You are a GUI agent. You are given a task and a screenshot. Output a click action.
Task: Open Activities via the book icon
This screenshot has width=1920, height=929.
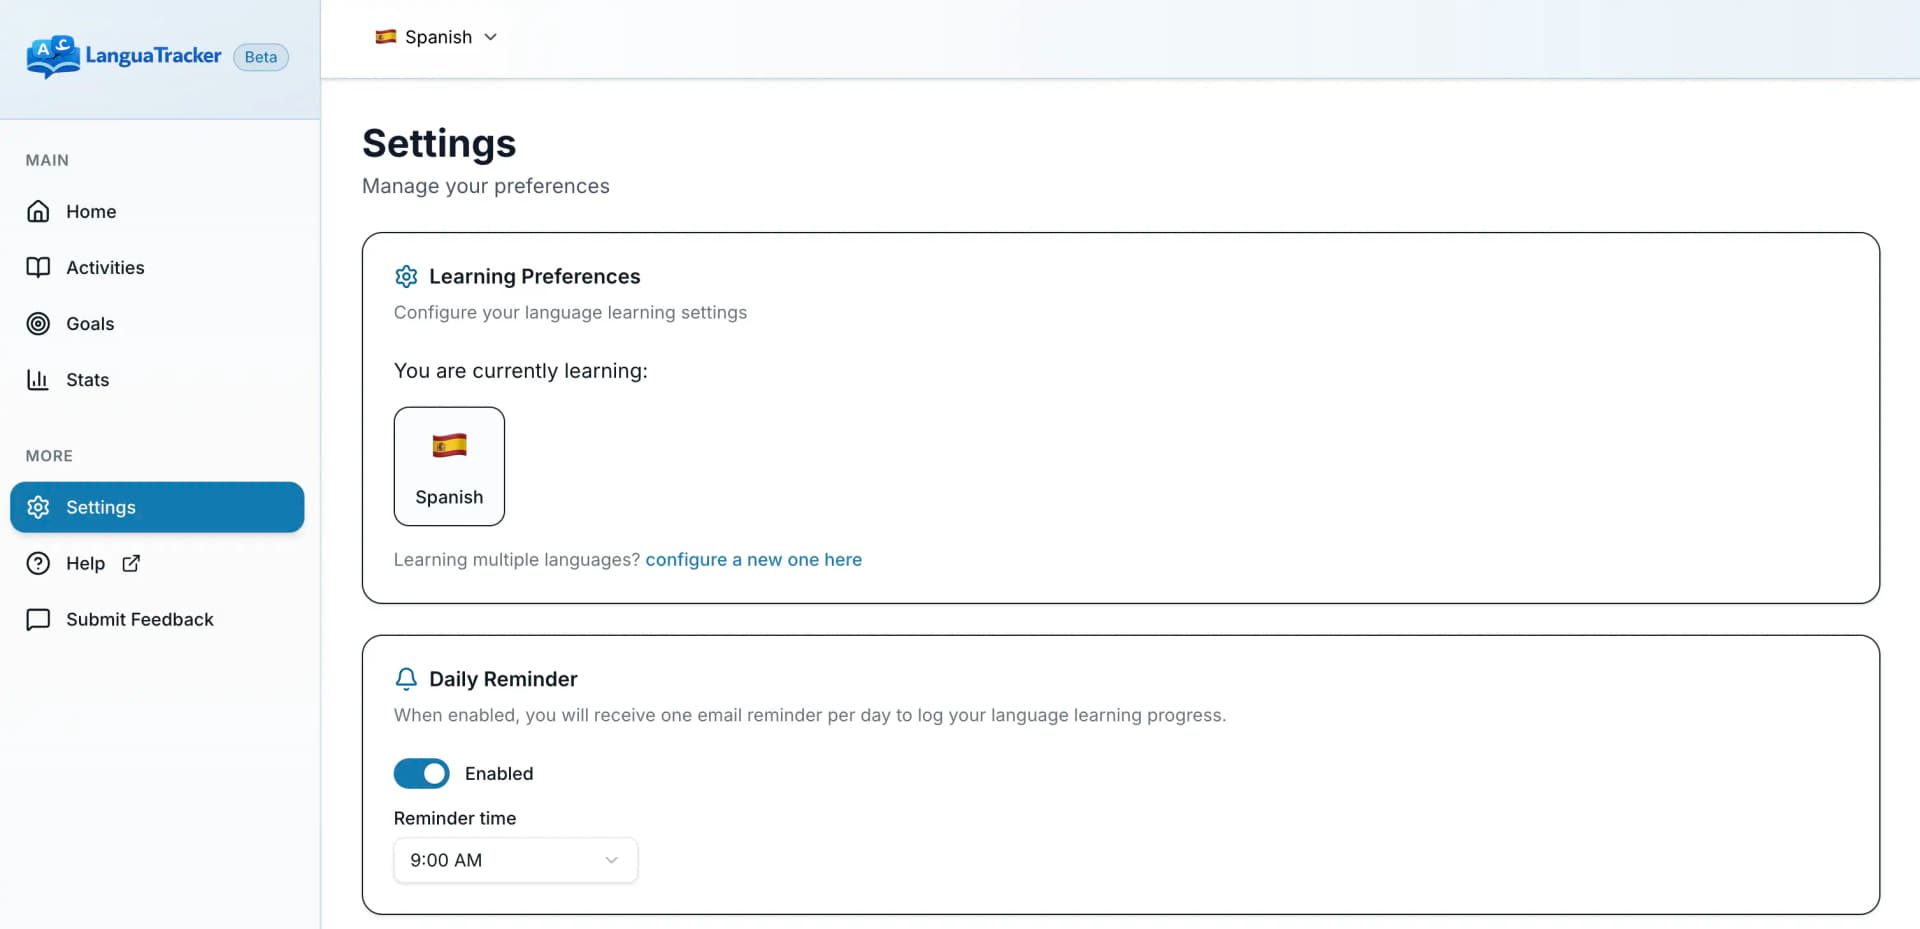click(x=38, y=267)
